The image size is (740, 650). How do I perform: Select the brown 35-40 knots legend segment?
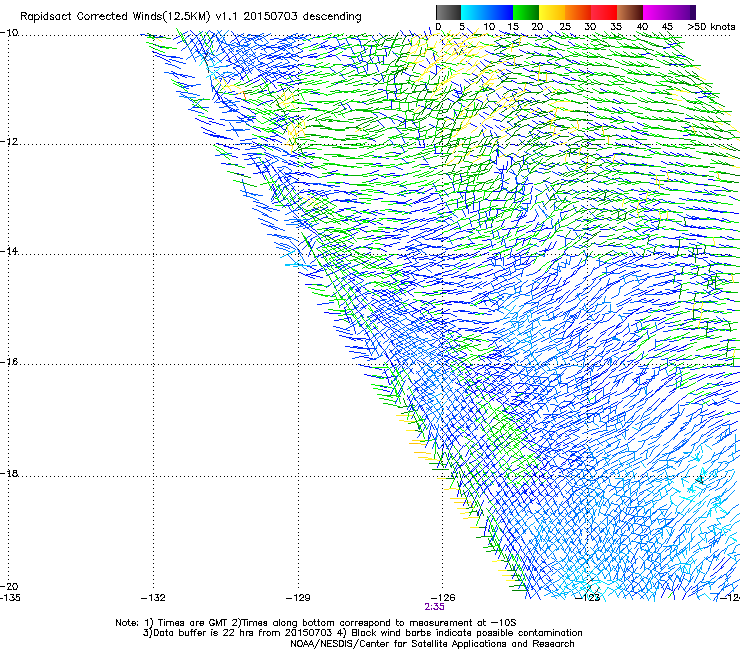click(630, 12)
